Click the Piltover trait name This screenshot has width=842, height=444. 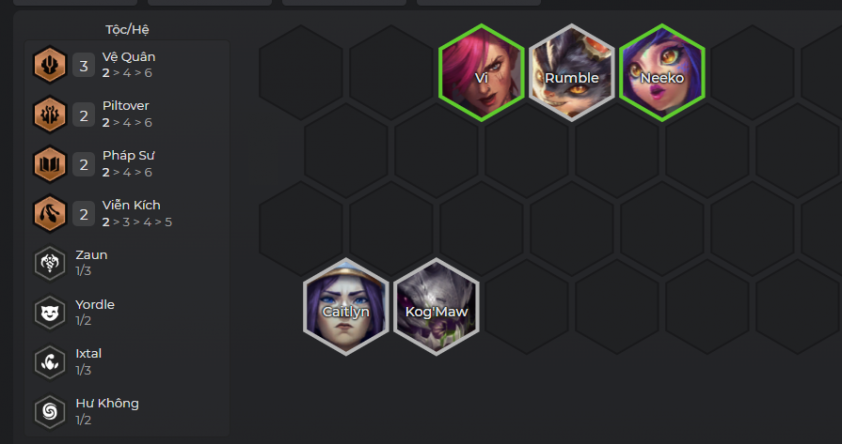[x=126, y=106]
